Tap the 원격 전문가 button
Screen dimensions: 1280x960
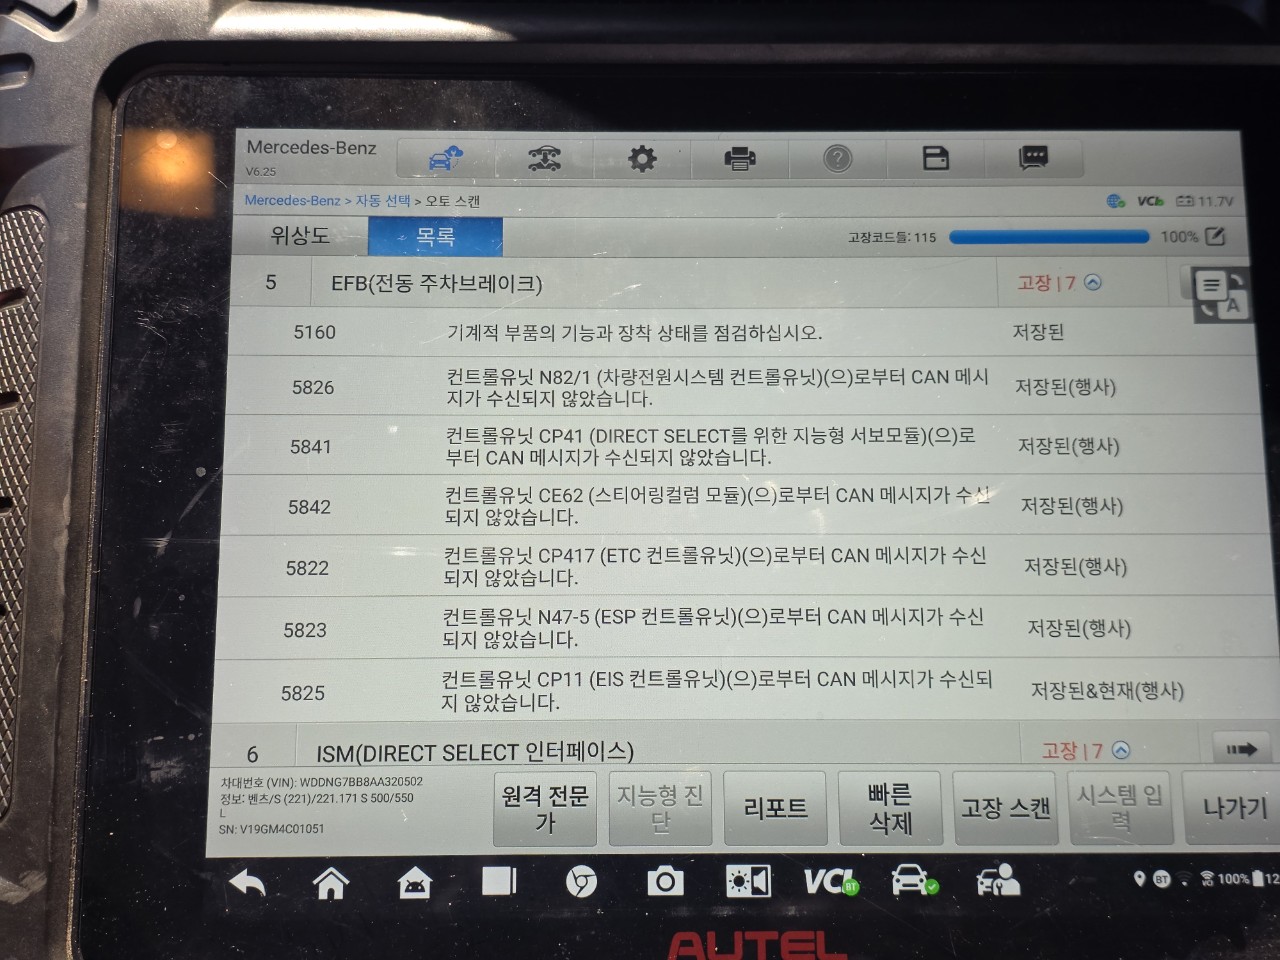pyautogui.click(x=545, y=808)
